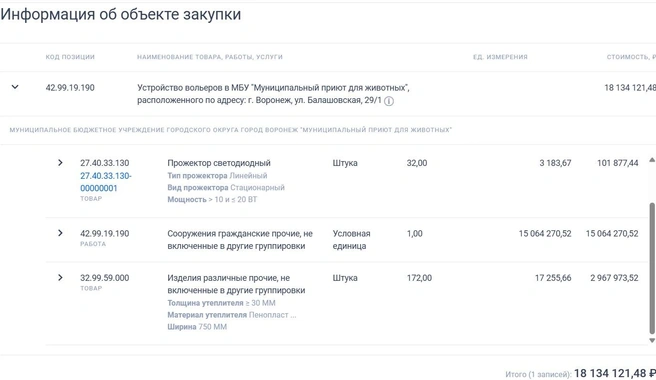Click the code 32.99.59.000 text
This screenshot has height=380, width=656.
click(x=105, y=277)
